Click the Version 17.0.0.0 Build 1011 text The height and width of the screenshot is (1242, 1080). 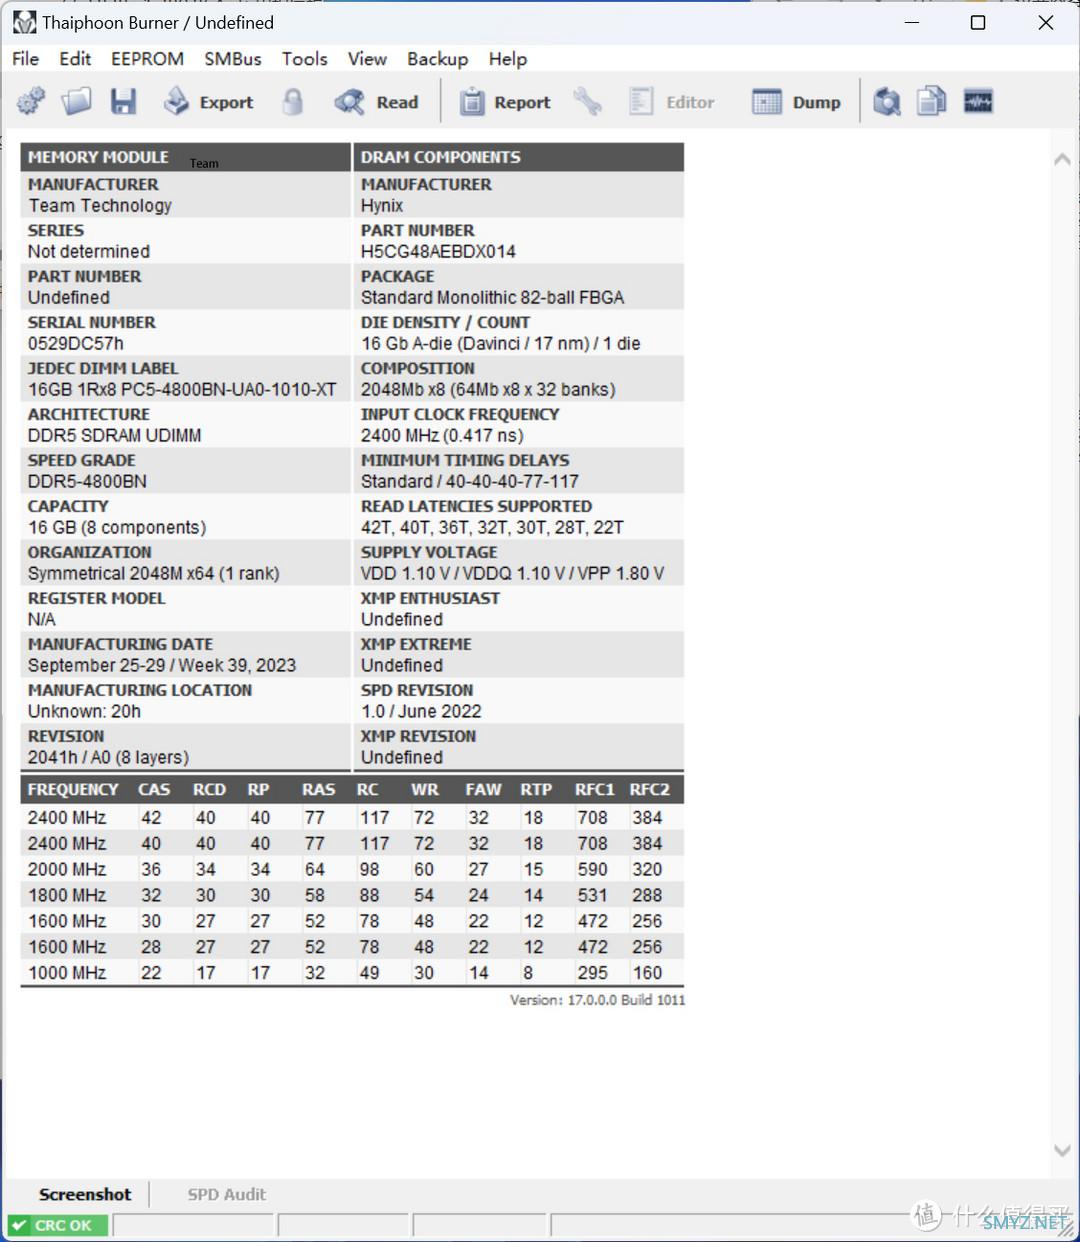point(598,1000)
